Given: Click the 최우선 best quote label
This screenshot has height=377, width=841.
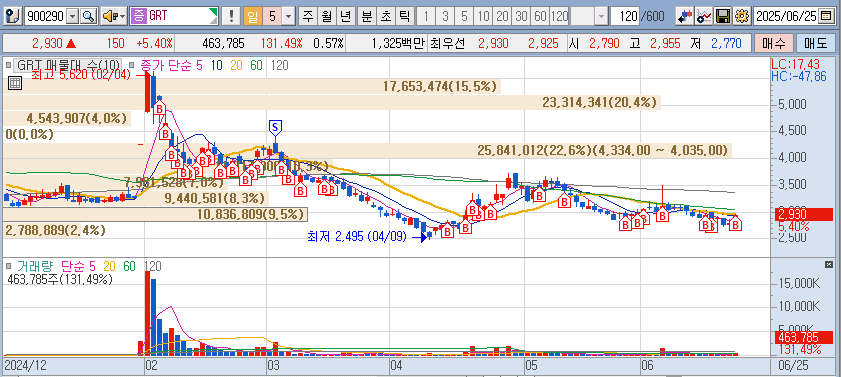Looking at the screenshot, I should pyautogui.click(x=448, y=43).
